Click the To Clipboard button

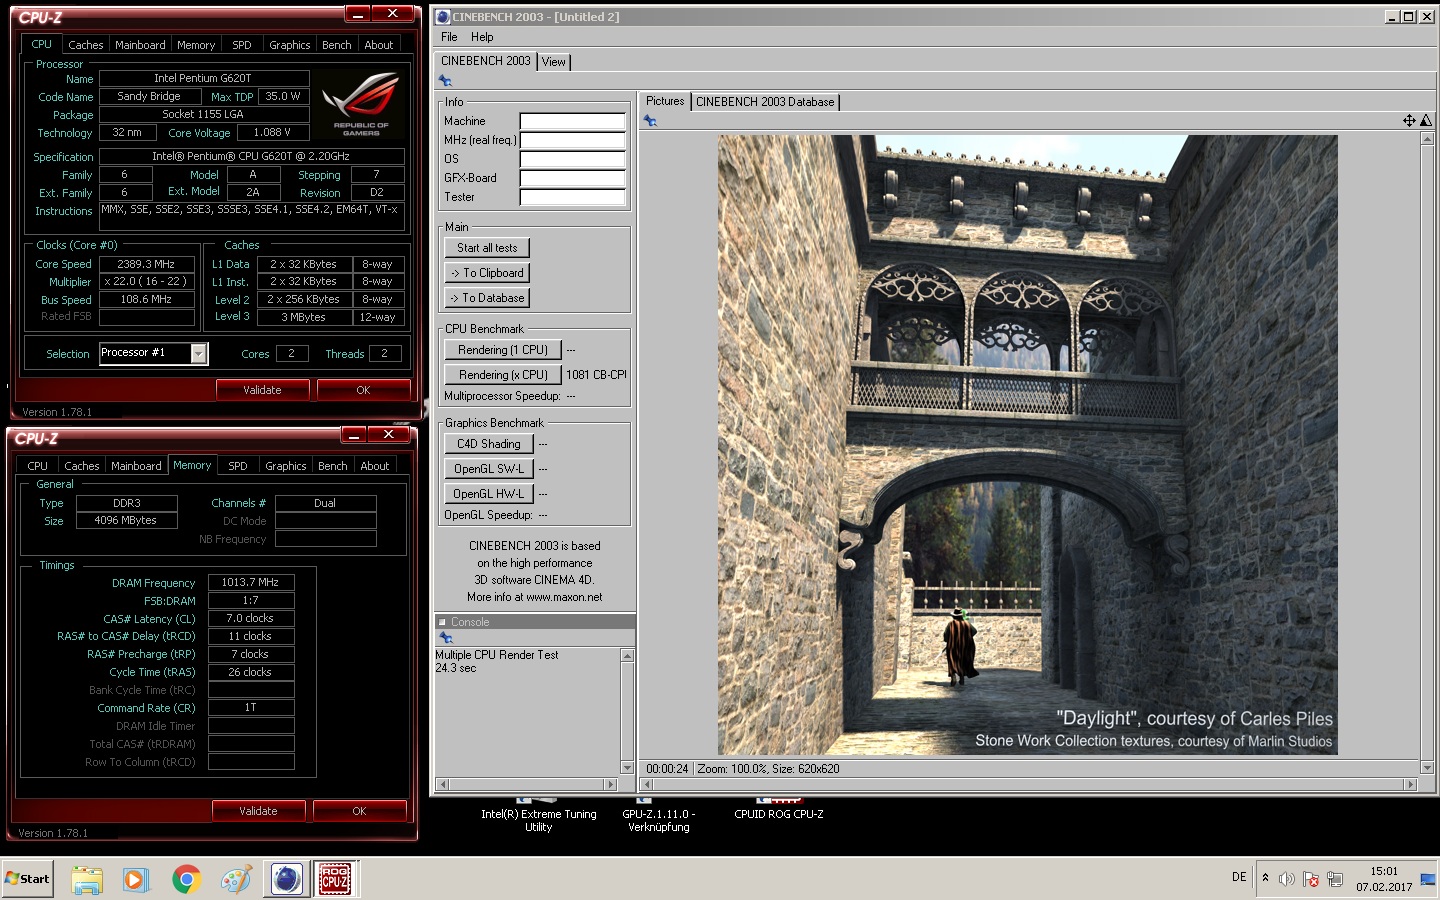pos(487,273)
